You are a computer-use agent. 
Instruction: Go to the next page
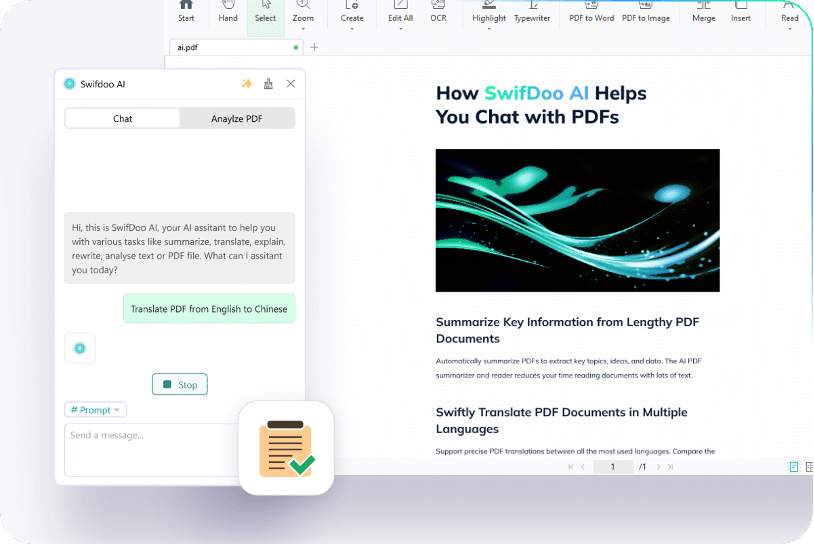(658, 467)
